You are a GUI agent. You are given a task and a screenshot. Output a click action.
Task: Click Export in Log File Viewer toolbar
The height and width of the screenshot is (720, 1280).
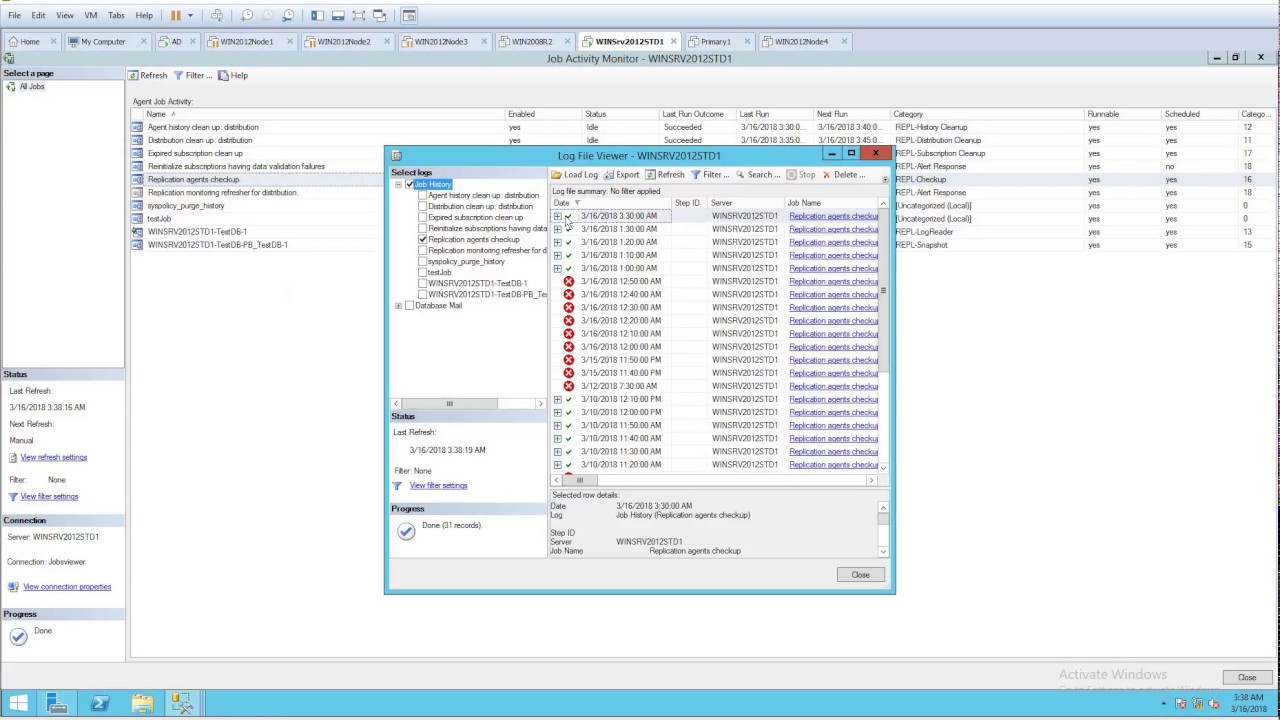621,175
